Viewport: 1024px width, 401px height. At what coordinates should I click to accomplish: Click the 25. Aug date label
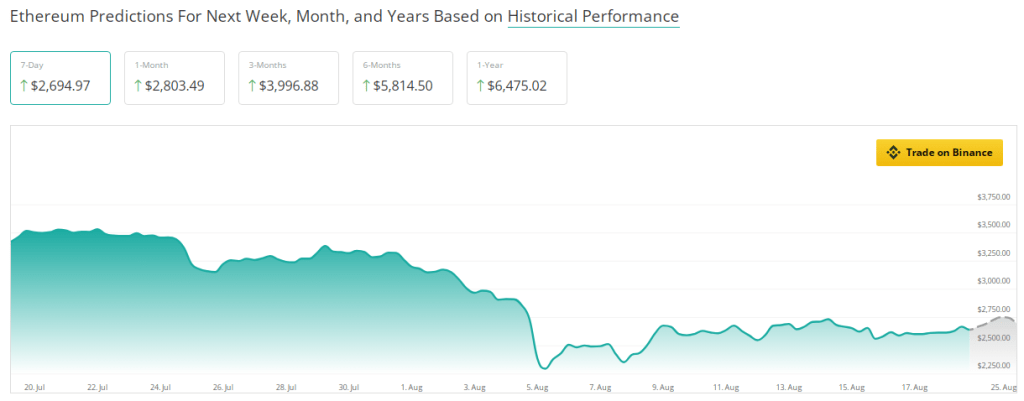click(1006, 387)
